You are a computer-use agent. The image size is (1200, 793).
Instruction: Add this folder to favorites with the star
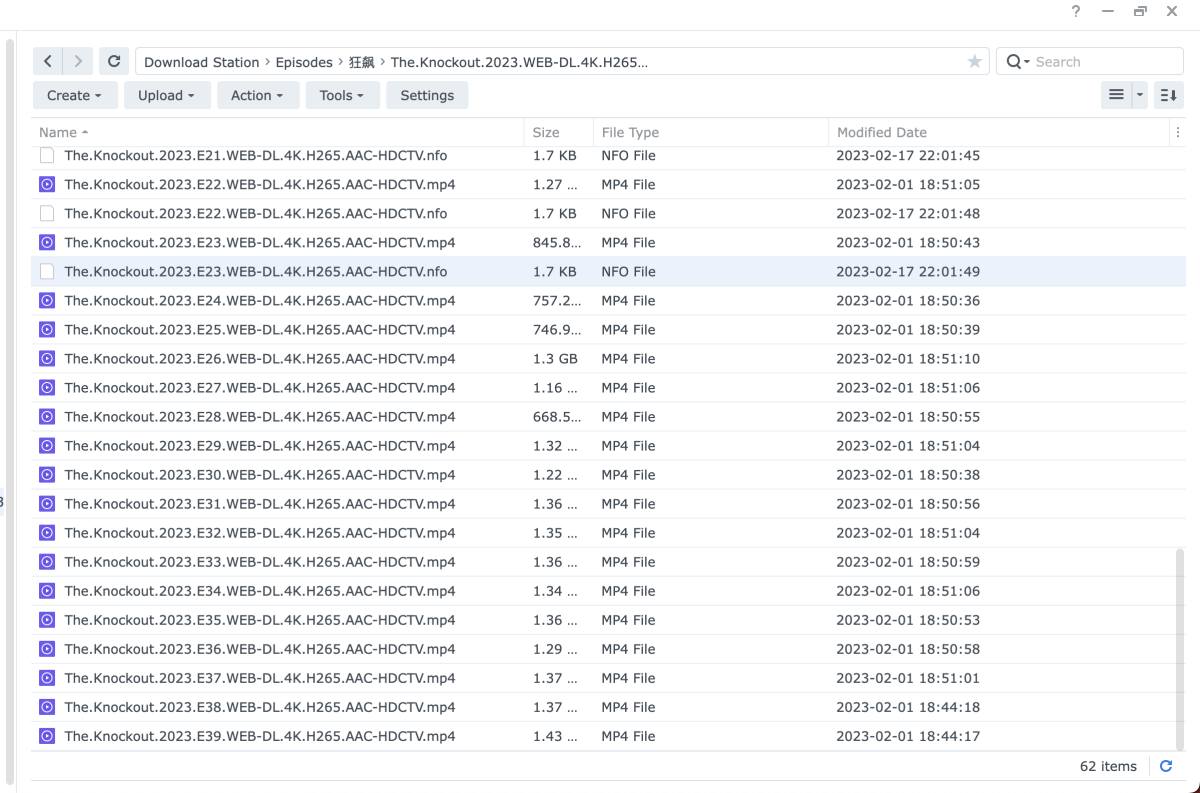pyautogui.click(x=974, y=62)
